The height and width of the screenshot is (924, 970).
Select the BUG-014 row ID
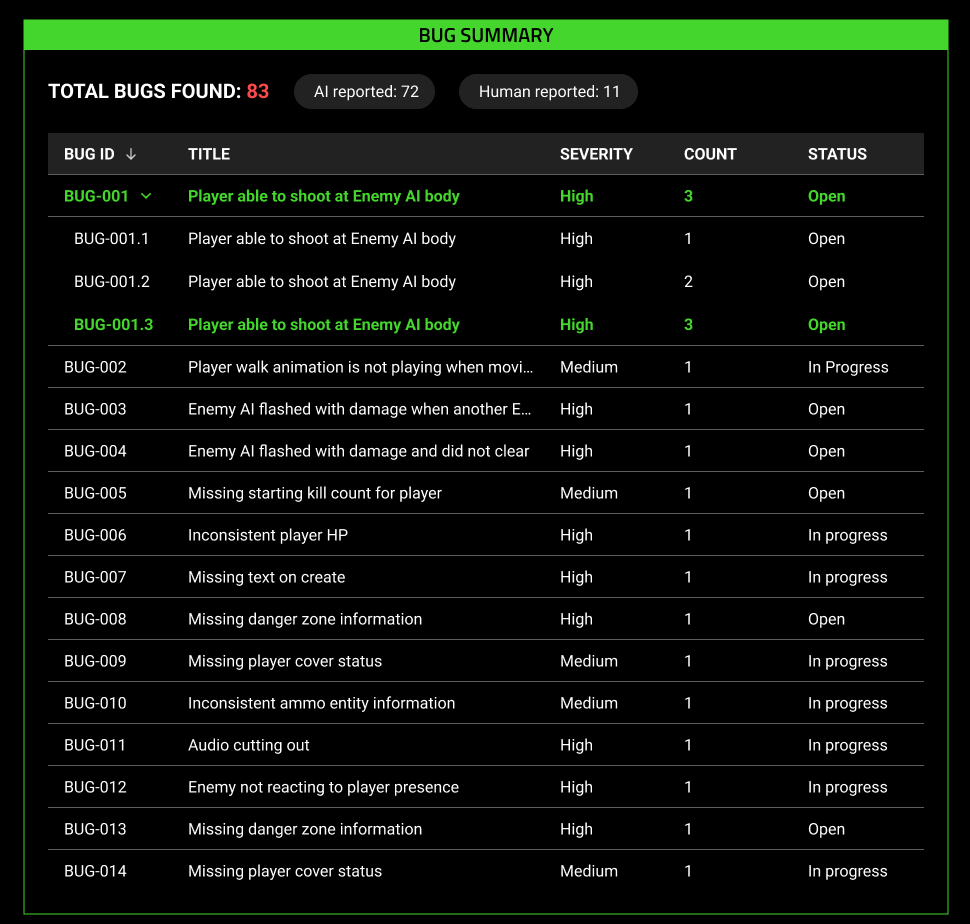[95, 872]
